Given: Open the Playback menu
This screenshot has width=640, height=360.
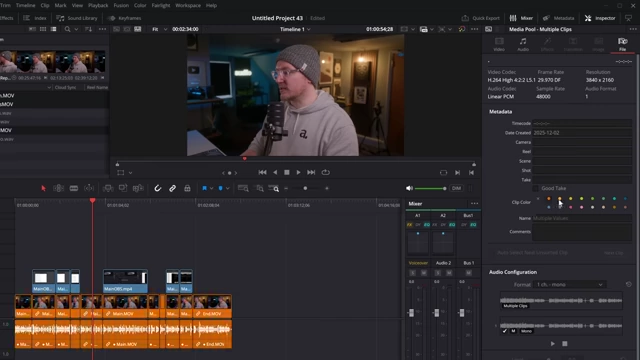Looking at the screenshot, I should pyautogui.click(x=98, y=5).
